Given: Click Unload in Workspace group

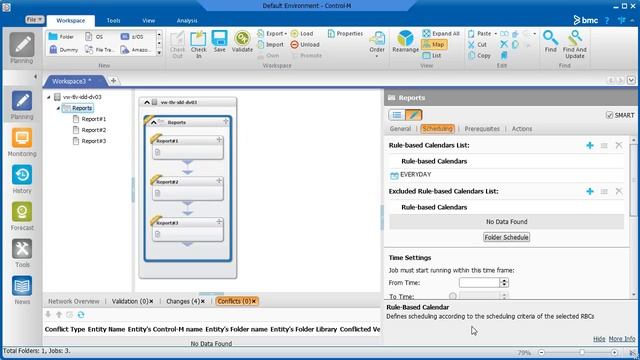Looking at the screenshot, I should click(x=305, y=44).
